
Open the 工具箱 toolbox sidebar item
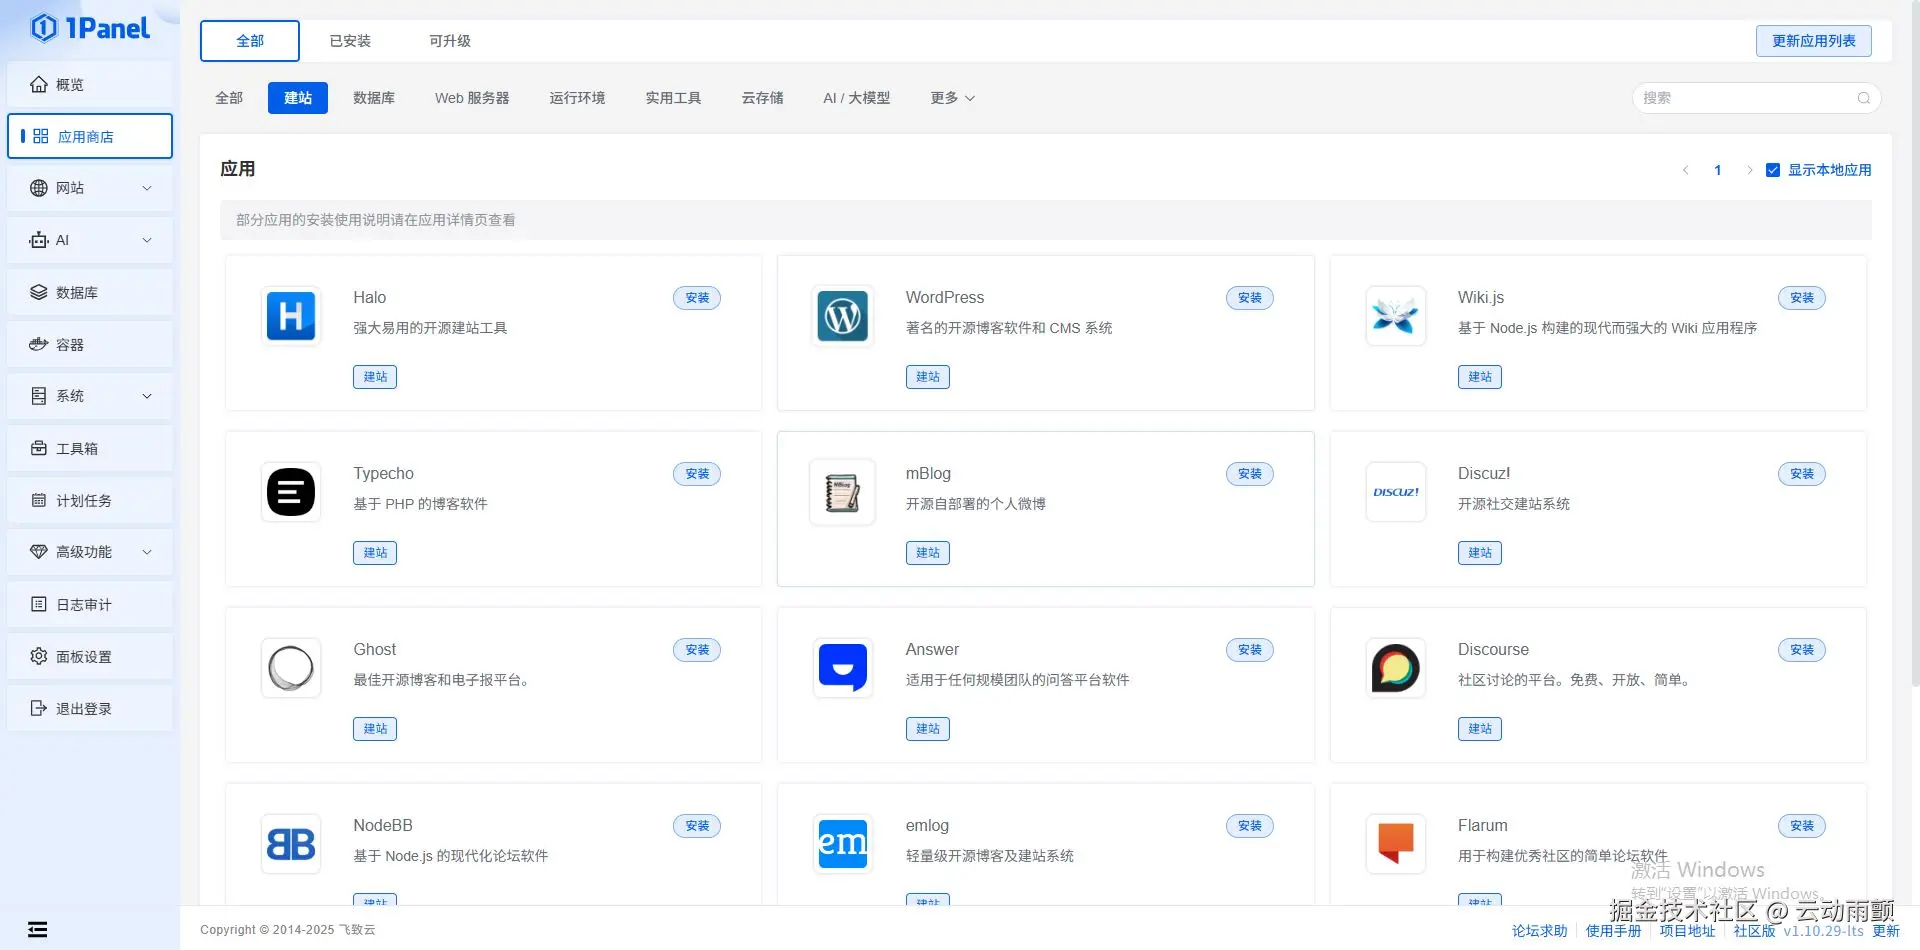(90, 448)
